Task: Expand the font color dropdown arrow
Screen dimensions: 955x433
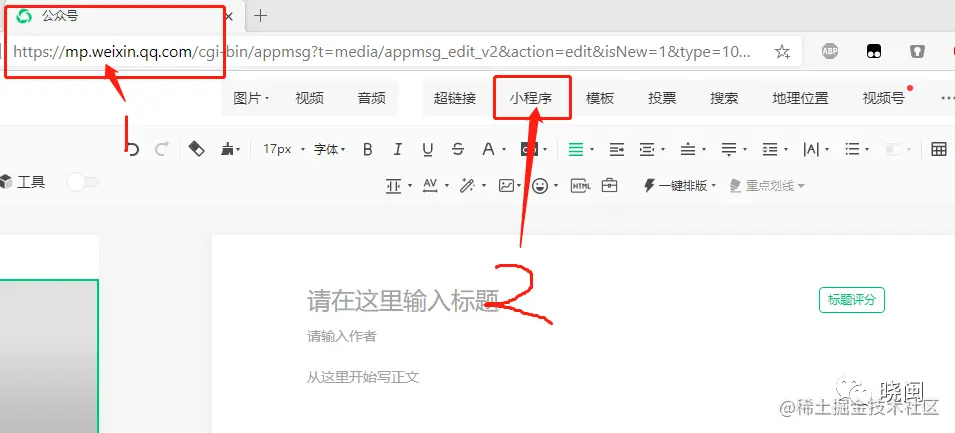Action: [504, 150]
